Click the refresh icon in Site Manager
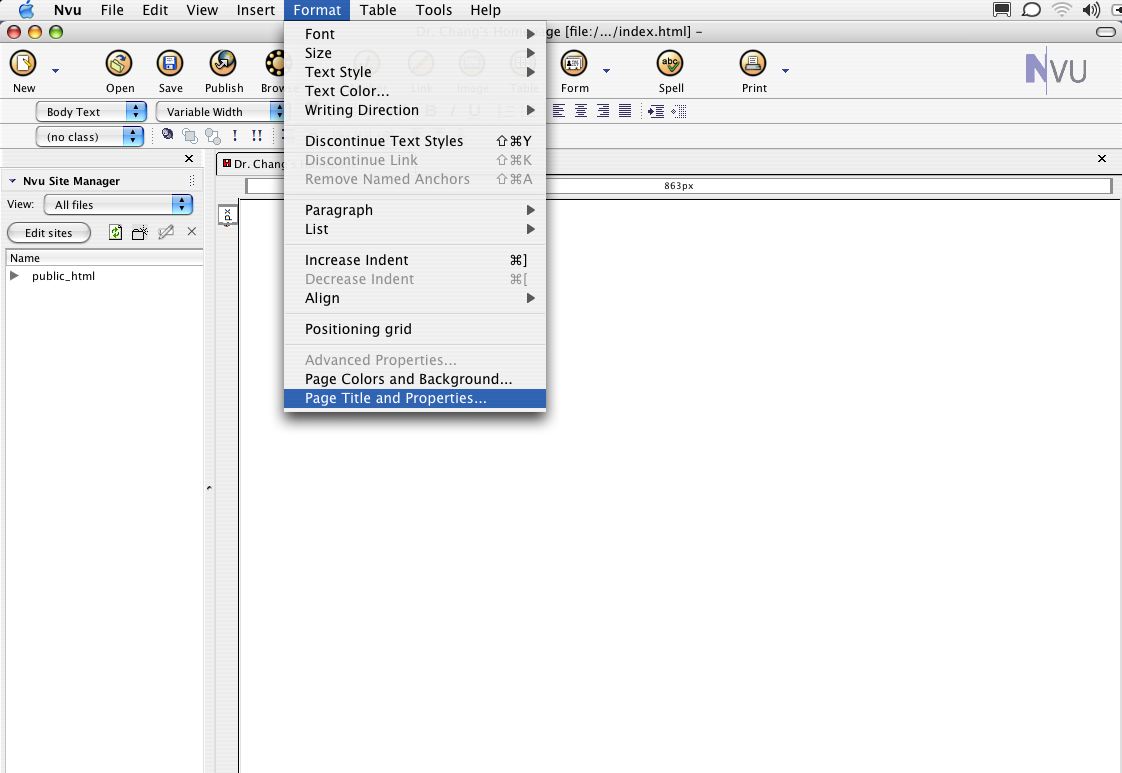This screenshot has height=773, width=1122. tap(116, 232)
